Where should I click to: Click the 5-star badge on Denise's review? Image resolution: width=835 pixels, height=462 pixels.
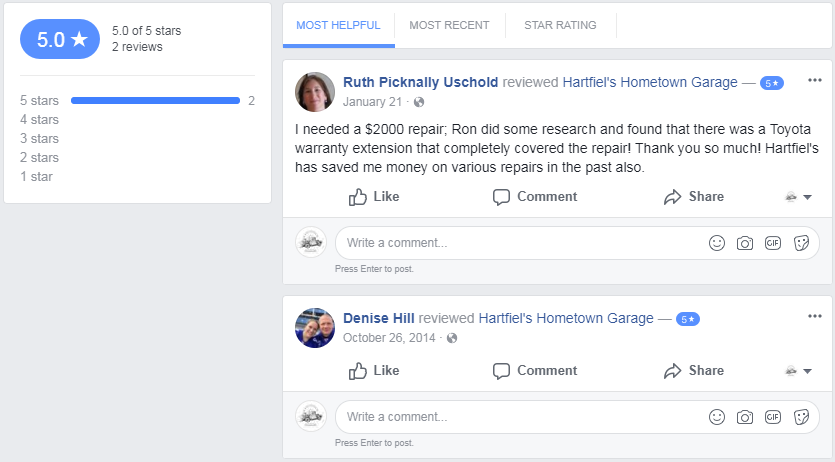pyautogui.click(x=687, y=319)
